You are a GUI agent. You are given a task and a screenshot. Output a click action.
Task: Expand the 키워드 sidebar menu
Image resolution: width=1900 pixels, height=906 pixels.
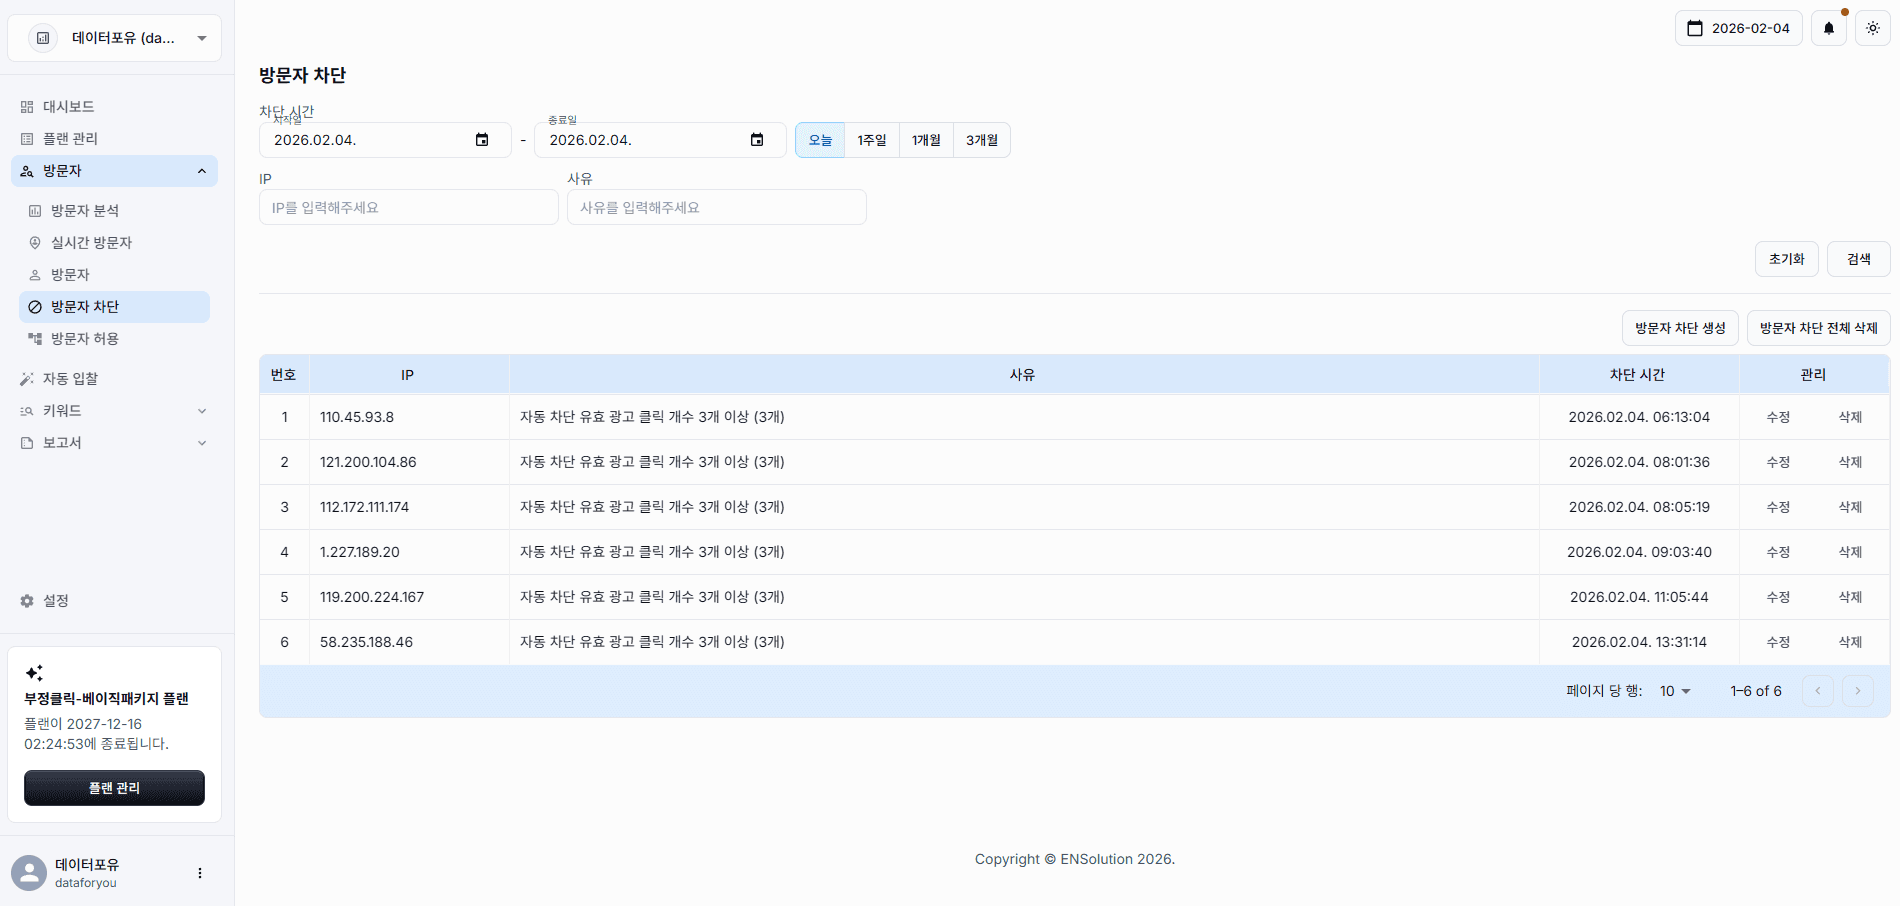pos(114,411)
